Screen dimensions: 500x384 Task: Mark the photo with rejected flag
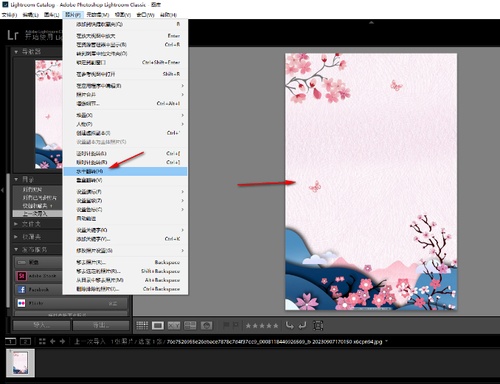click(236, 325)
